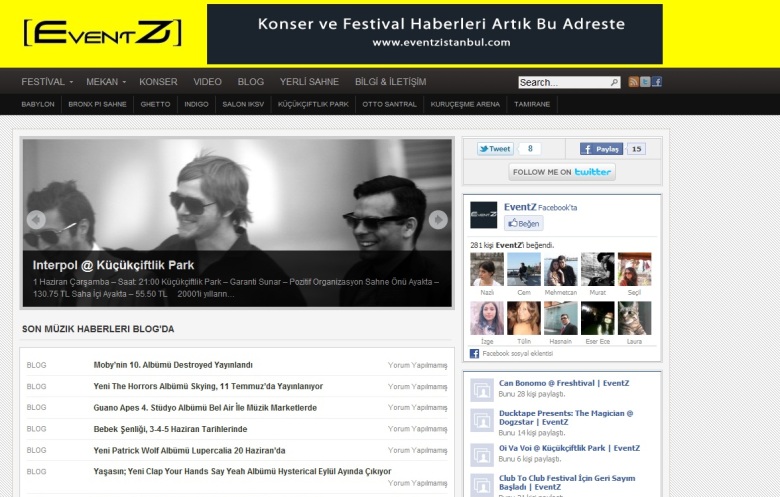
Task: Click Follow me on Twitter button
Action: click(562, 172)
